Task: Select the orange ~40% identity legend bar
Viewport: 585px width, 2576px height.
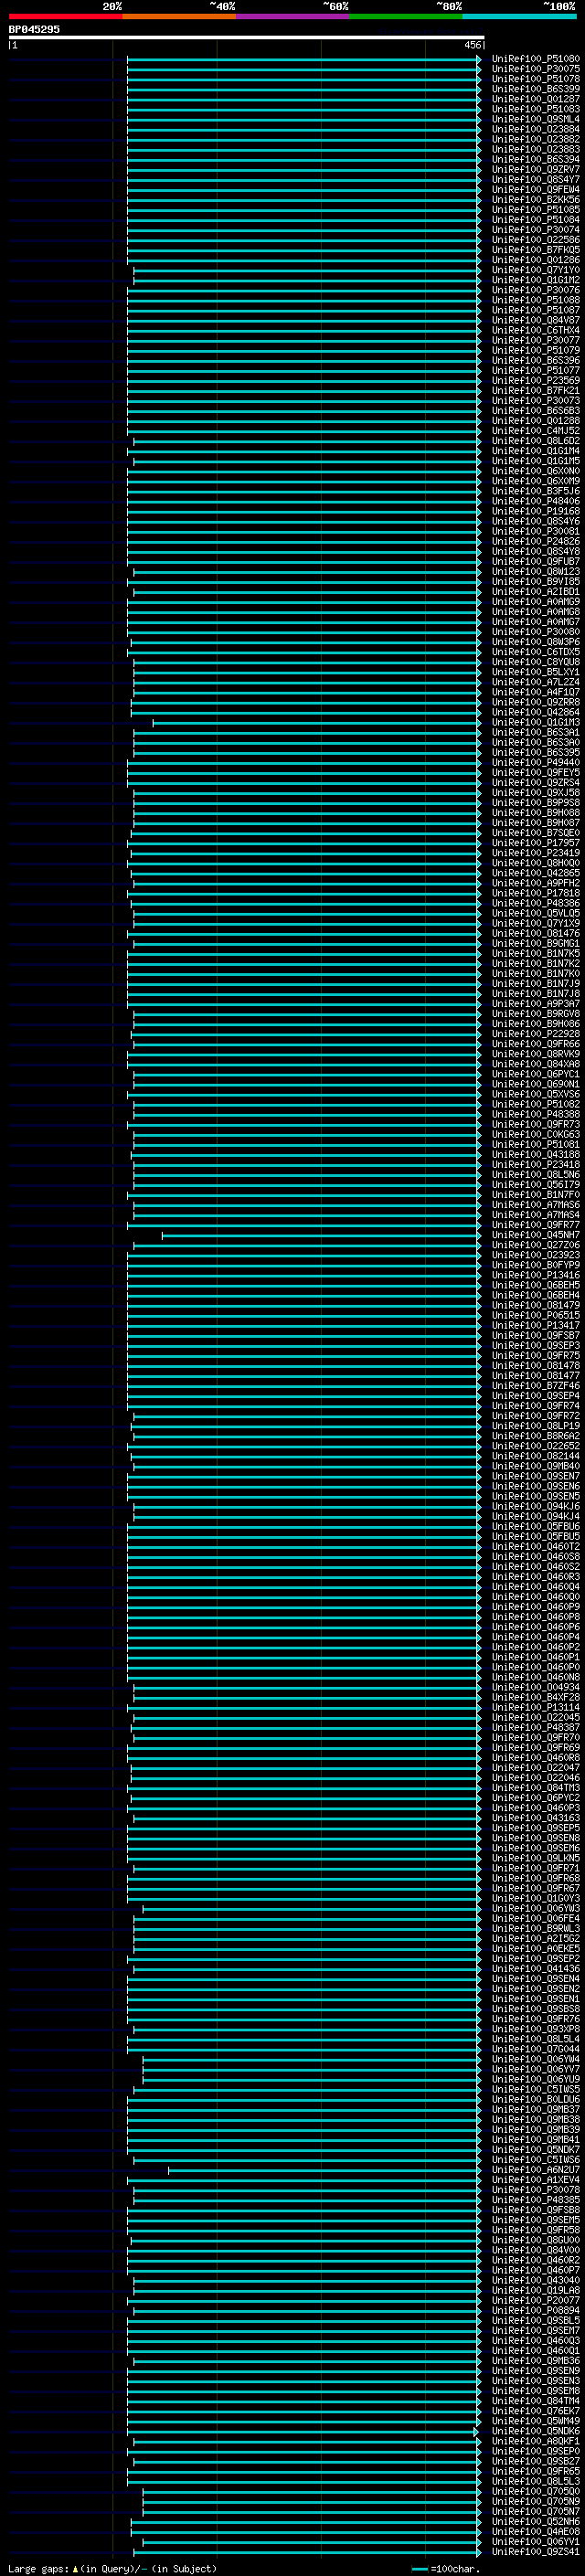Action: point(179,16)
